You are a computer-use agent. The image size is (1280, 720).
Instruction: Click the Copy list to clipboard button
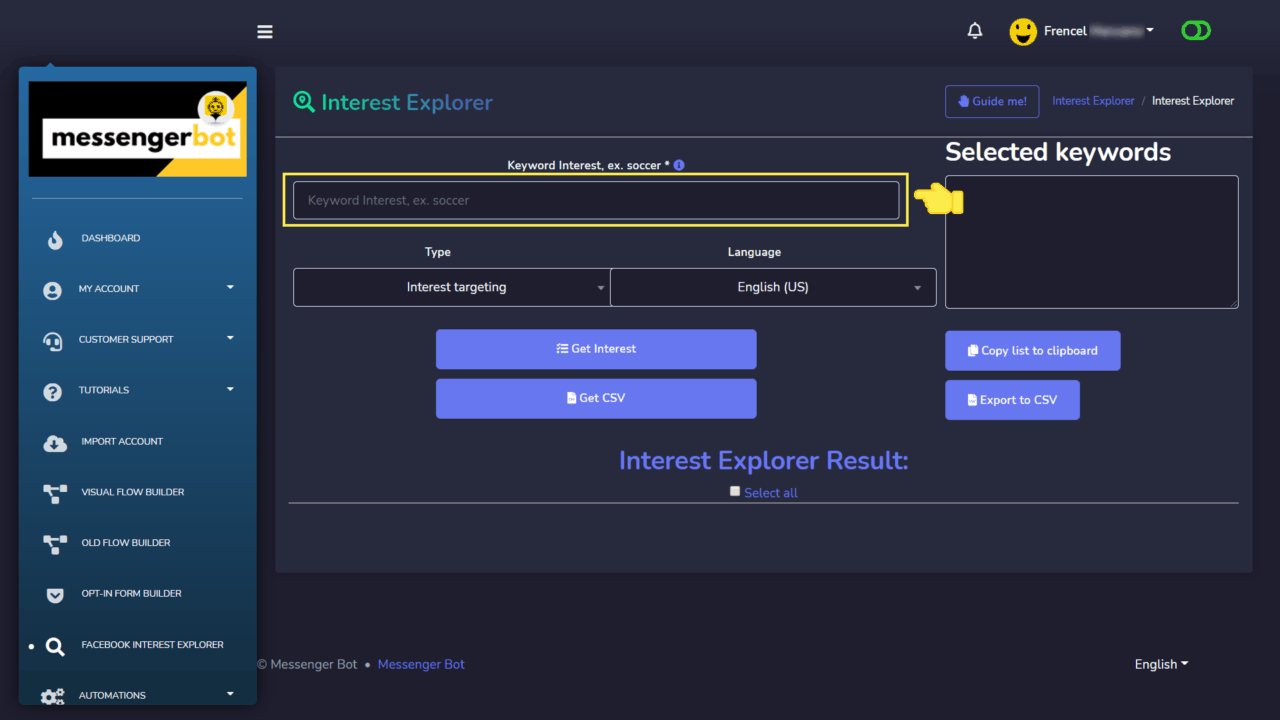tap(1032, 350)
